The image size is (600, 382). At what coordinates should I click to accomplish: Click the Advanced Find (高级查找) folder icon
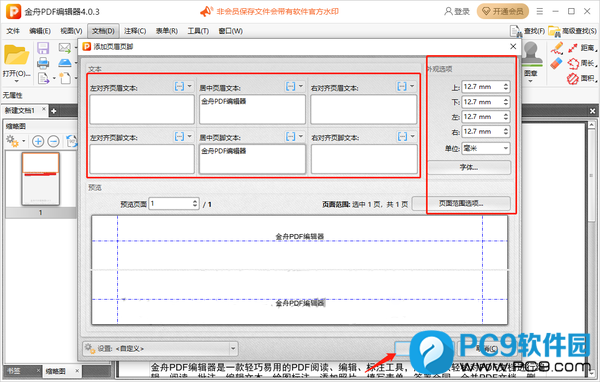click(x=554, y=31)
